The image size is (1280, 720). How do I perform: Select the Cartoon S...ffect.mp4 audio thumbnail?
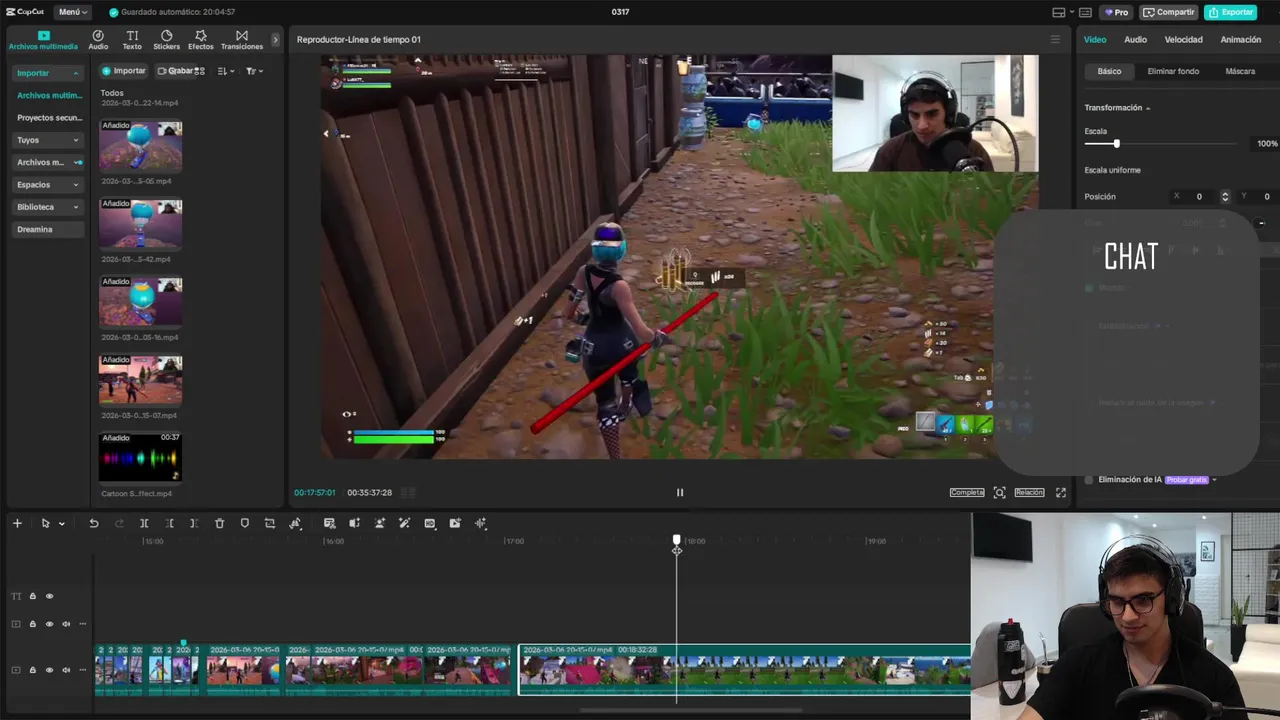tap(141, 457)
